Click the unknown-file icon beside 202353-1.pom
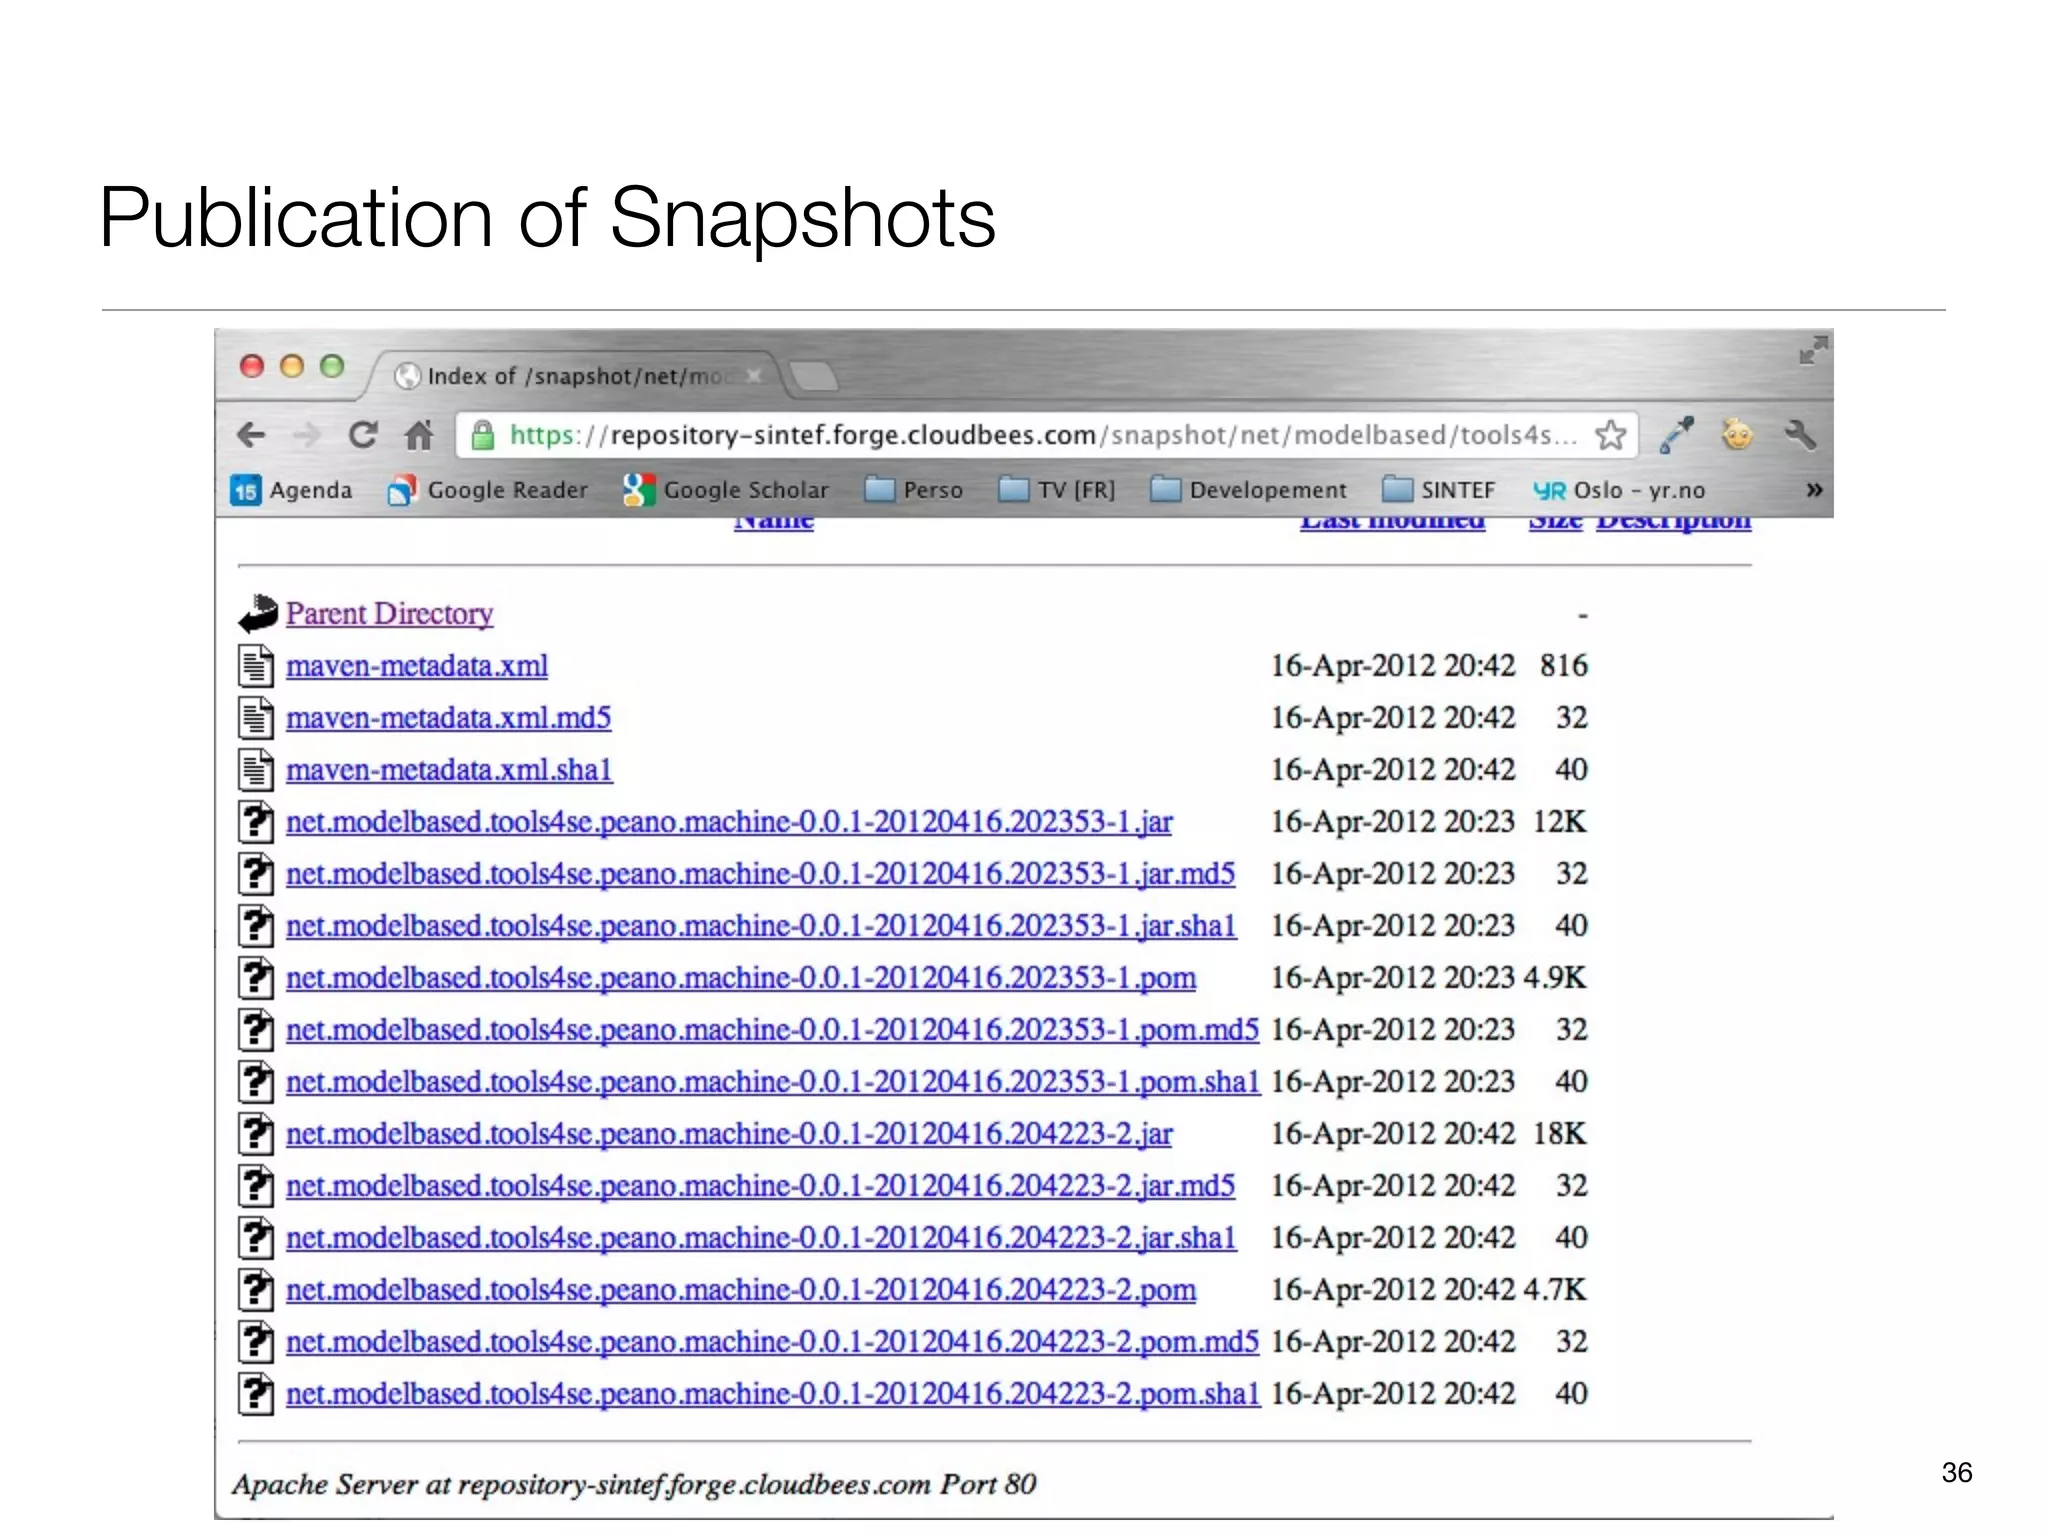Viewport: 2048px width, 1536px height. point(256,978)
